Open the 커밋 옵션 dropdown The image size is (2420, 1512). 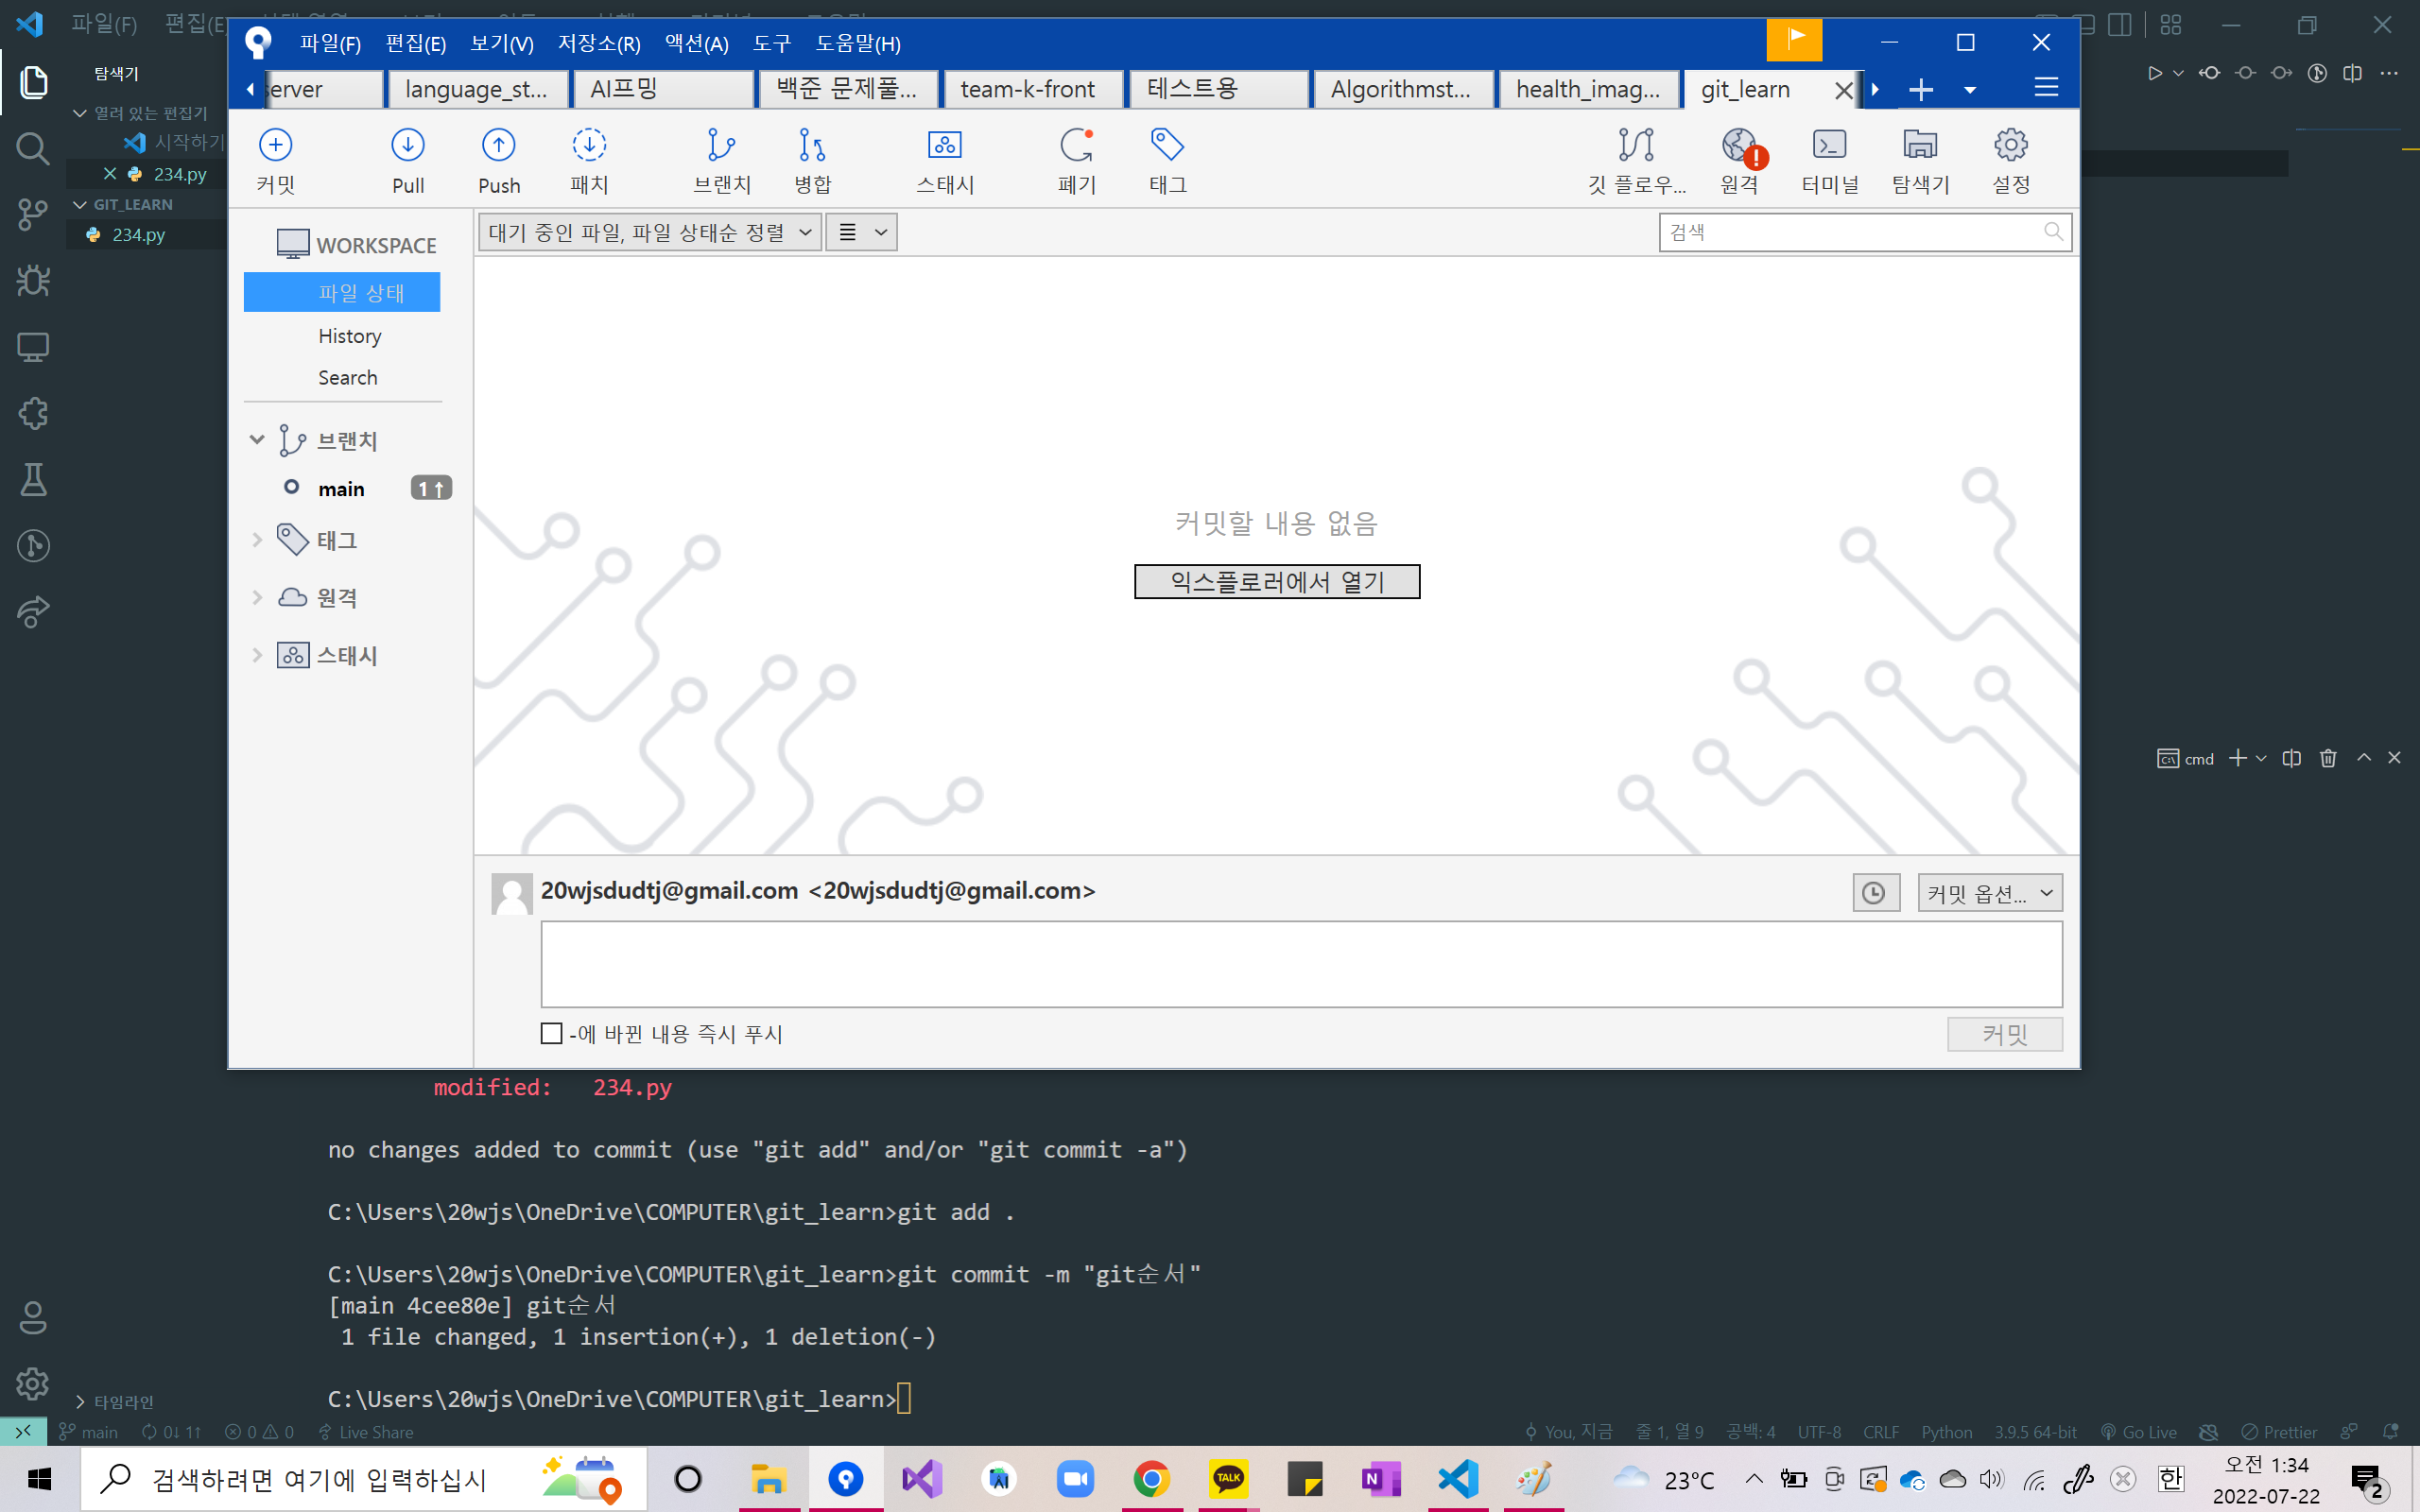pos(1989,893)
